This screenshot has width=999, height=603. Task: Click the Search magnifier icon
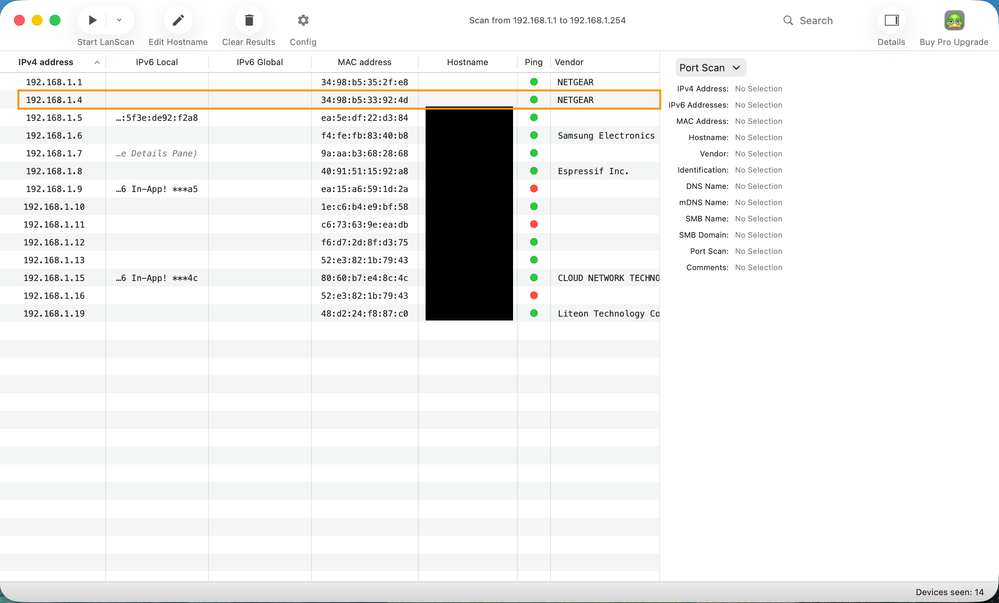[788, 20]
